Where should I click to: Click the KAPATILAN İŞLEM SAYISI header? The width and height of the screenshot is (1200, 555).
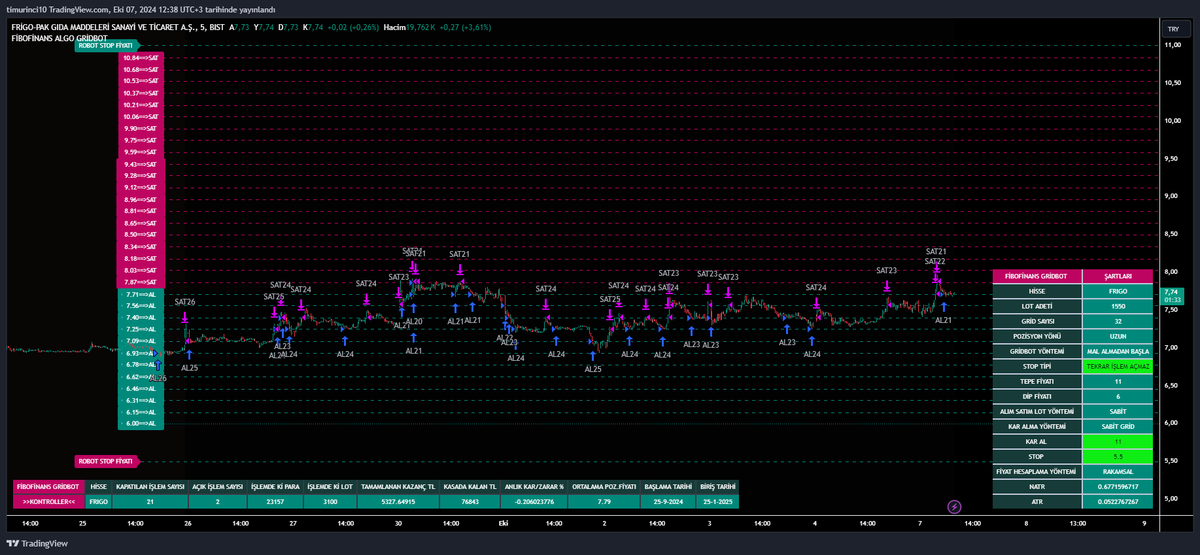tap(151, 487)
